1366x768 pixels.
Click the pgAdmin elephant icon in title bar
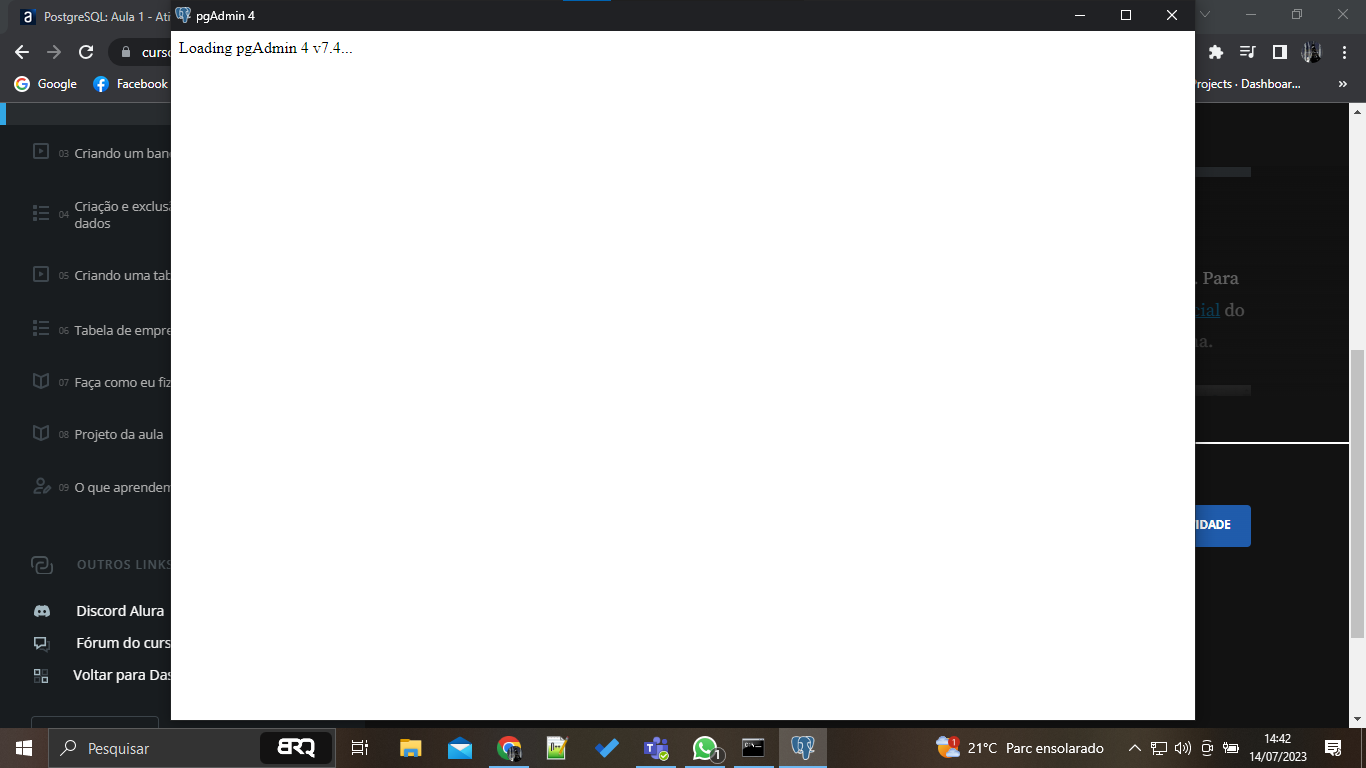183,15
